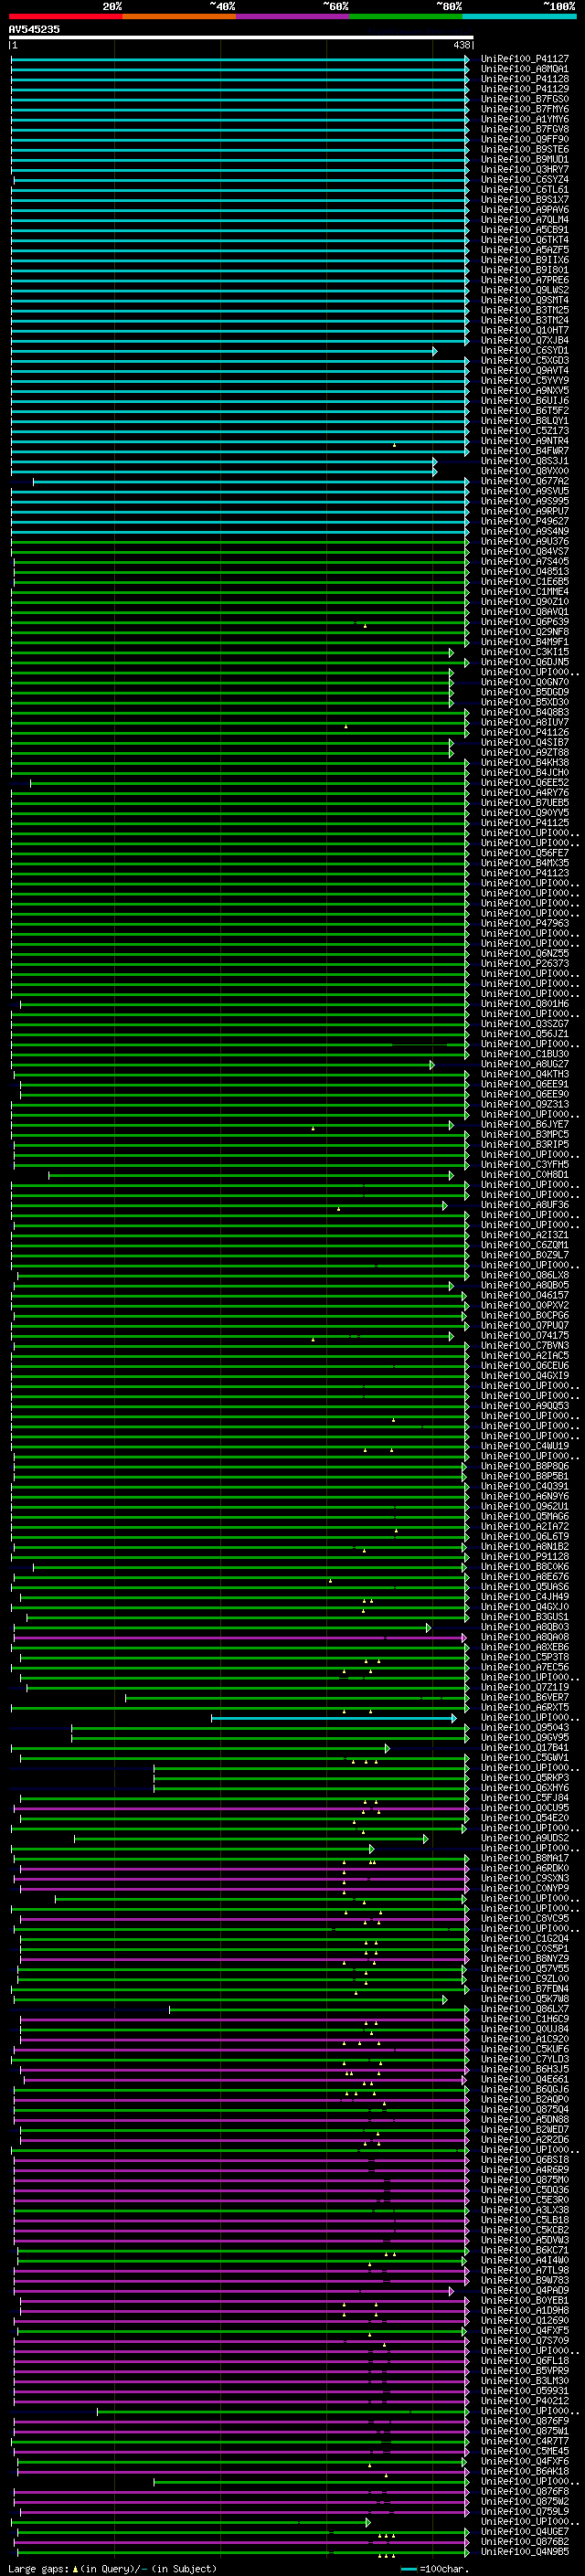Viewport: 585px width, 2576px height.
Task: Click the query end position 438
Action: [x=462, y=46]
